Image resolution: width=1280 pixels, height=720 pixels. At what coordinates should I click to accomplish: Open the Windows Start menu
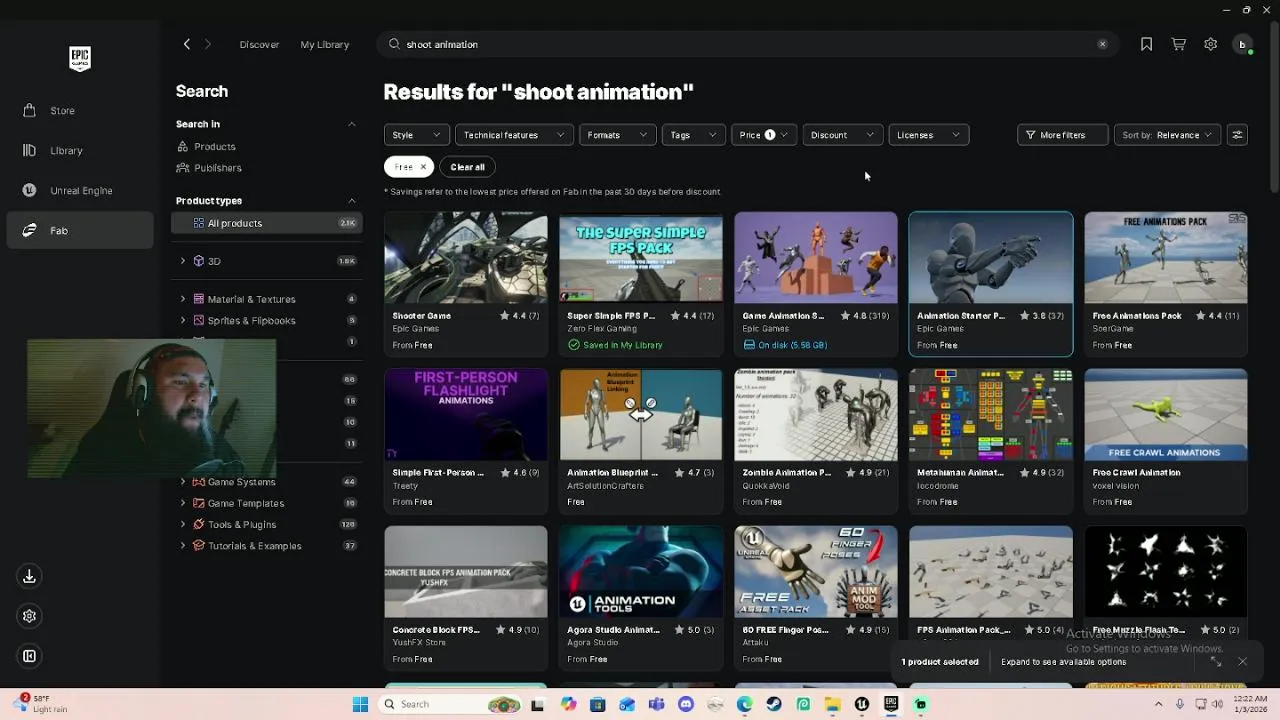[360, 704]
